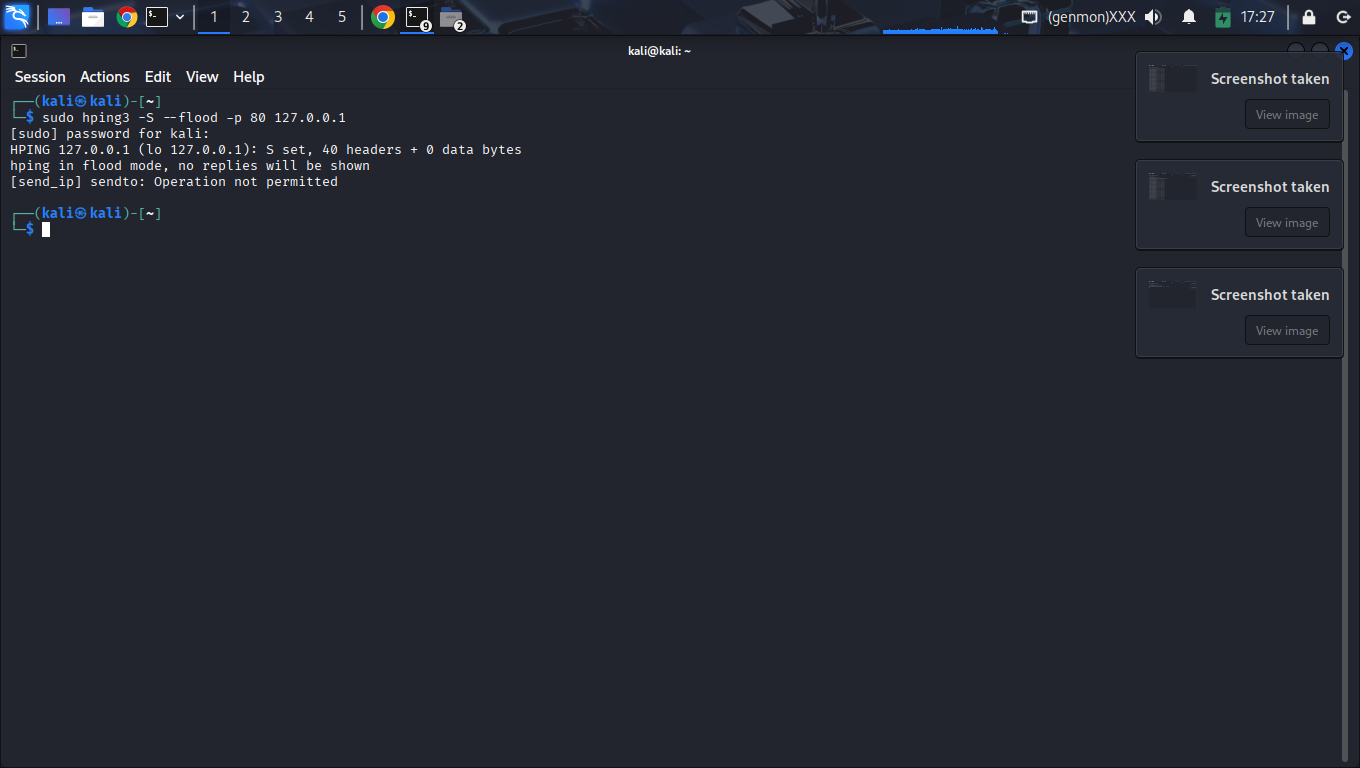Click View image on the top notification
This screenshot has width=1360, height=768.
tap(1287, 115)
